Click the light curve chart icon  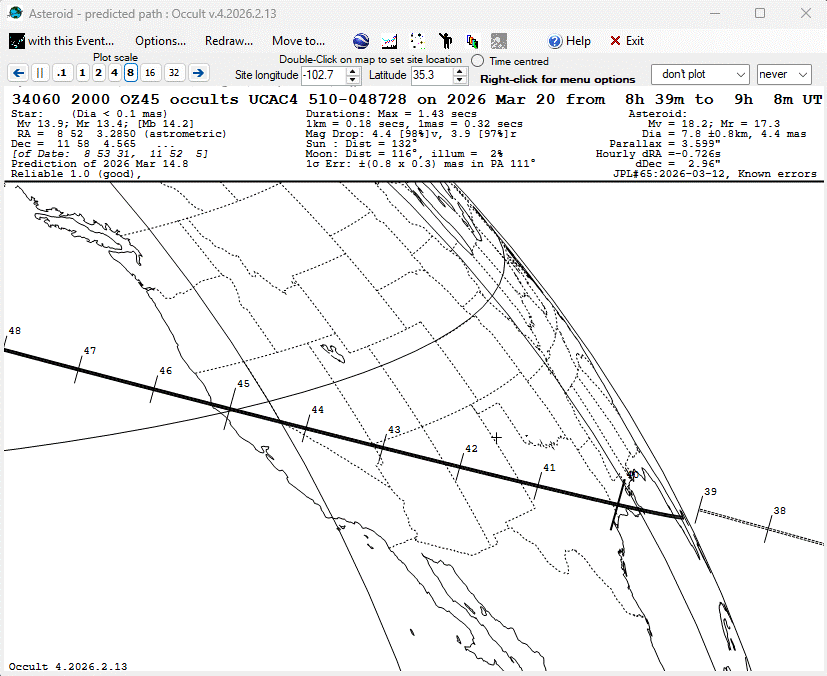pyautogui.click(x=390, y=41)
